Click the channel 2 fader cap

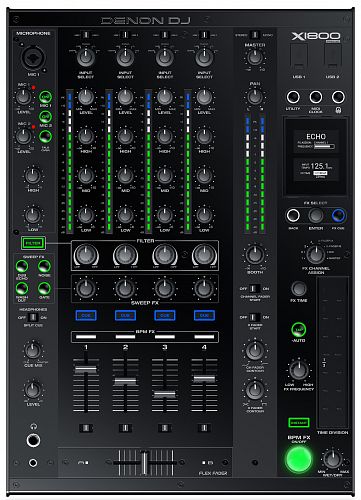[x=125, y=382]
